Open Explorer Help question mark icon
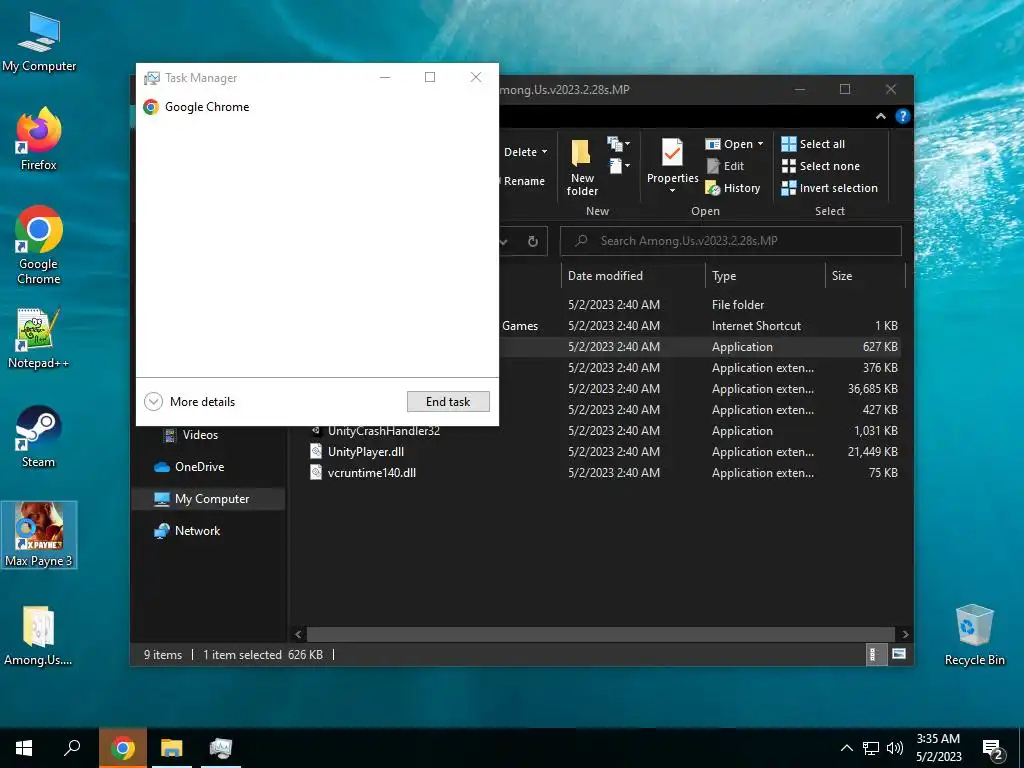1024x768 pixels. (903, 116)
